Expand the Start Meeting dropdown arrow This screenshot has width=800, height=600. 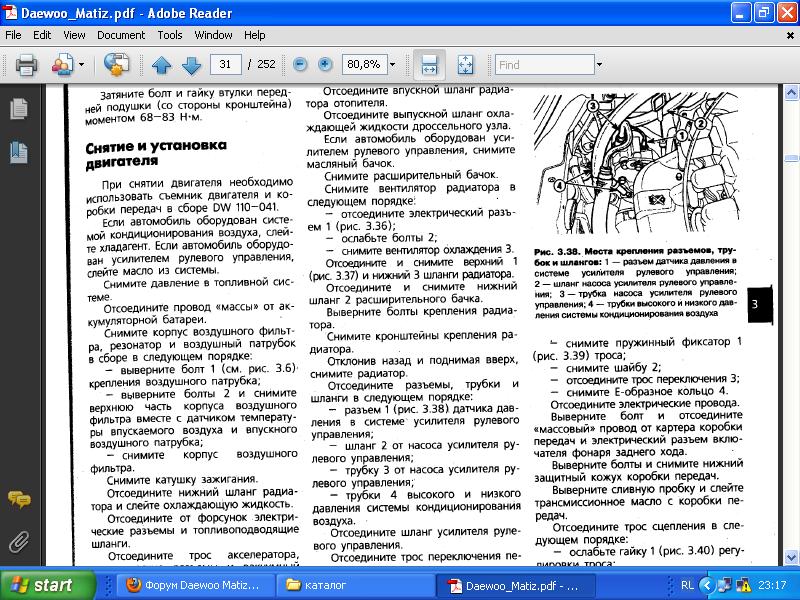point(82,65)
